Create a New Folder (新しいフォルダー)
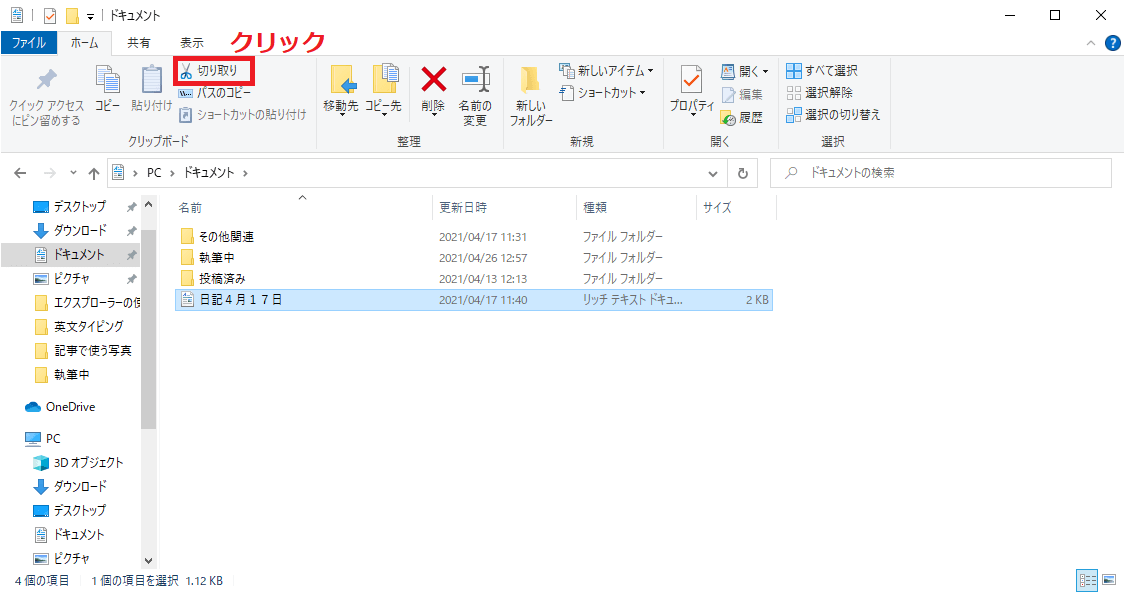 click(531, 97)
